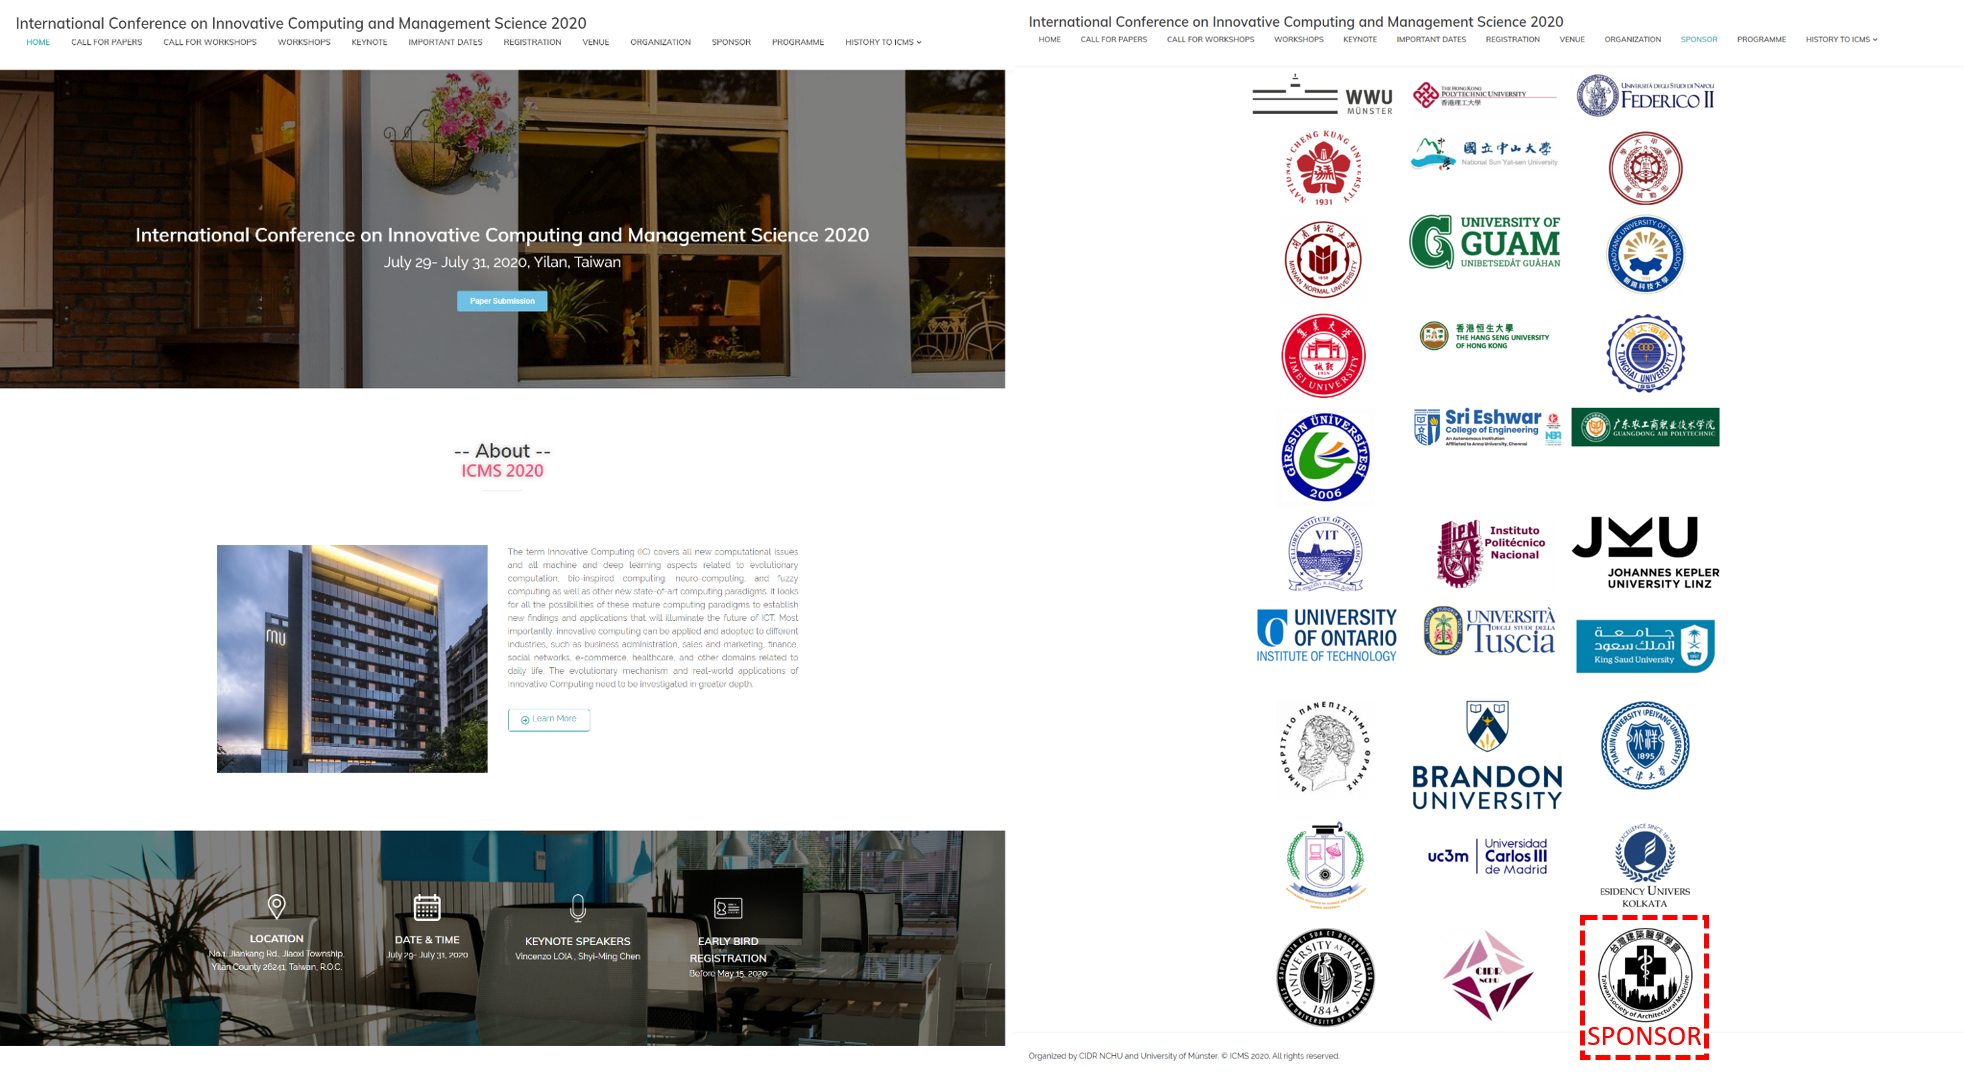Select the VIT institute seal
Screen dimensions: 1964x1080
pyautogui.click(x=1325, y=554)
